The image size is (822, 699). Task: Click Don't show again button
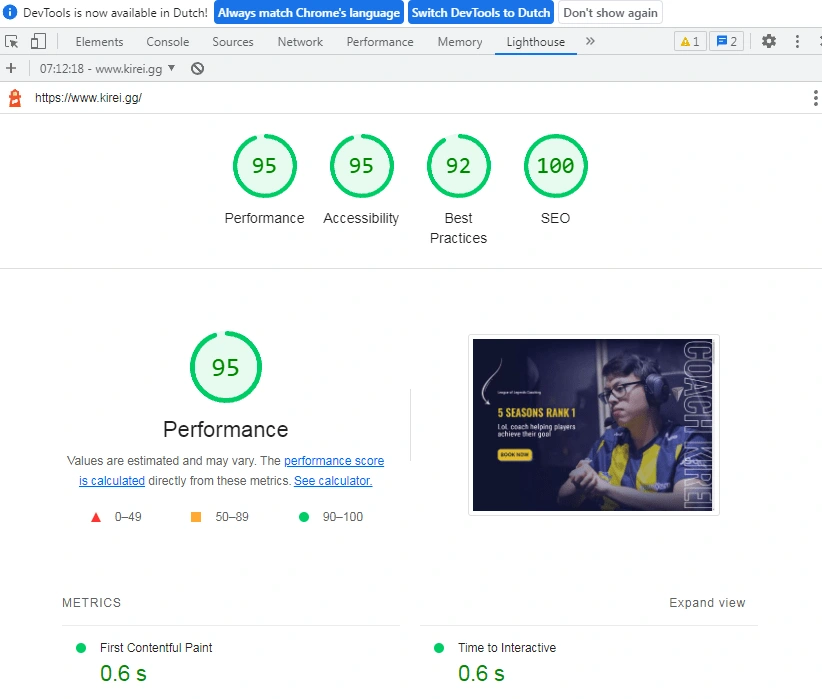tap(610, 13)
